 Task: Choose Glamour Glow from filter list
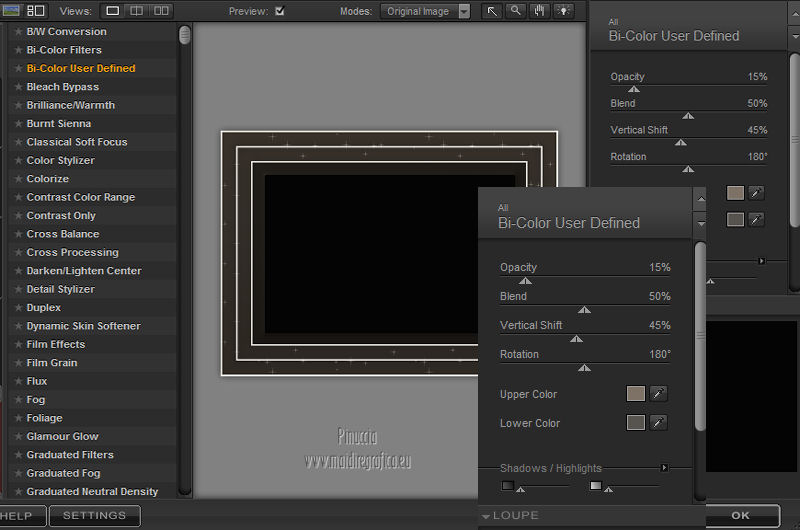coord(62,436)
